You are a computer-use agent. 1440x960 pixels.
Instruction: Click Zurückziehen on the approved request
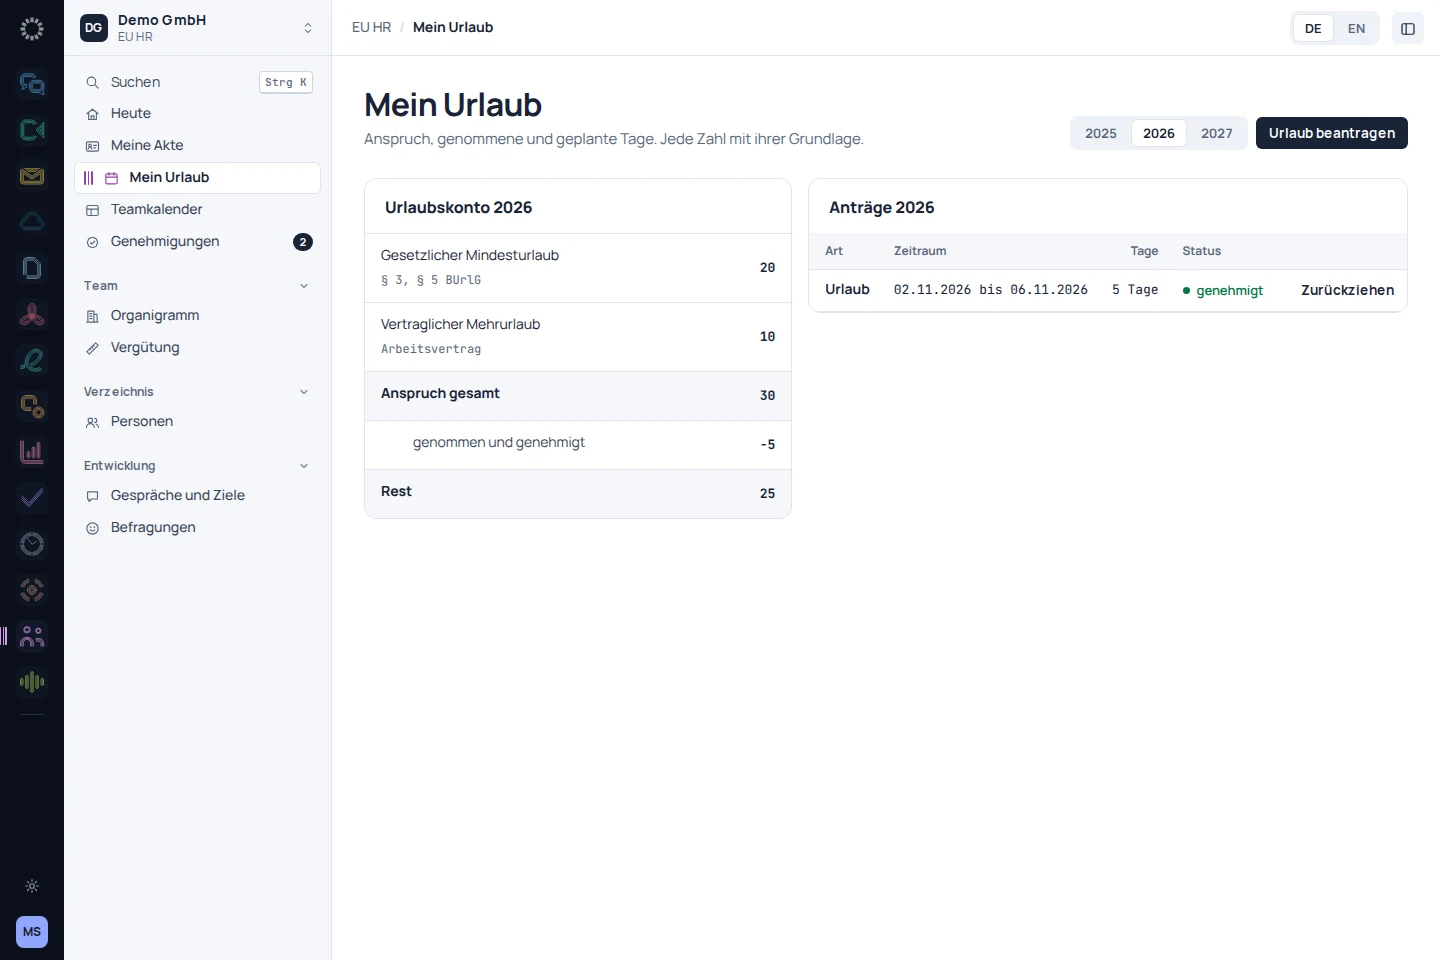pos(1347,290)
